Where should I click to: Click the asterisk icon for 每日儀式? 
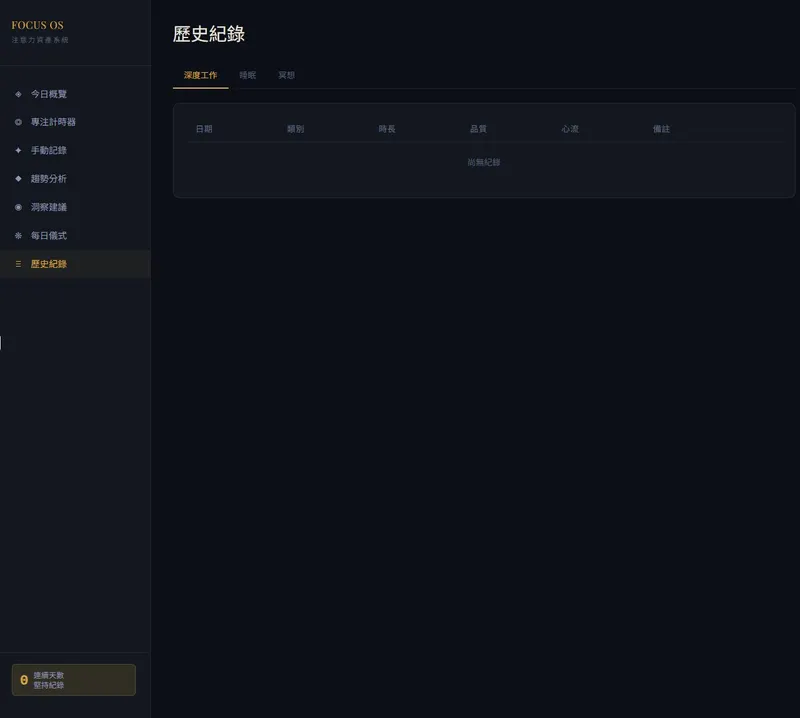tap(18, 236)
